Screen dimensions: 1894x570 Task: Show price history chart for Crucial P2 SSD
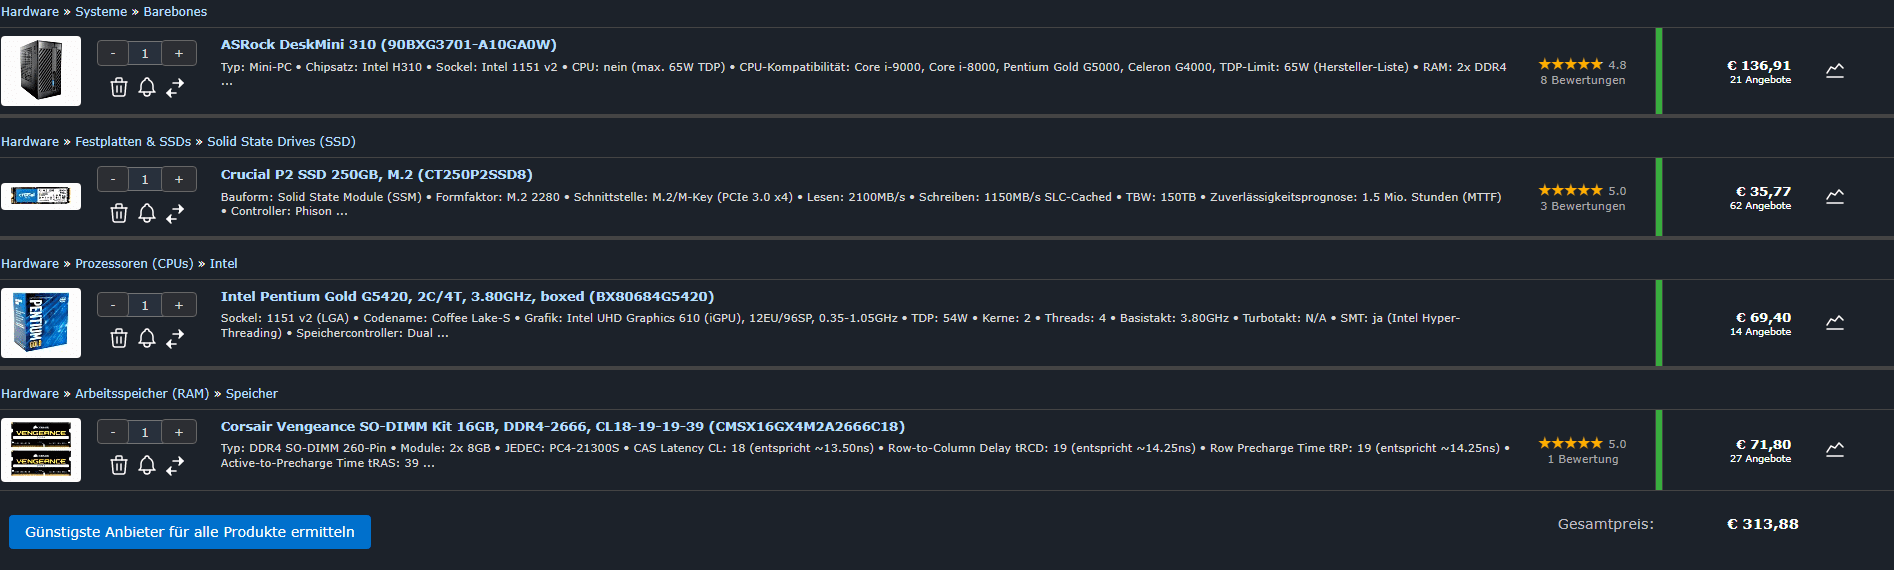(1835, 197)
